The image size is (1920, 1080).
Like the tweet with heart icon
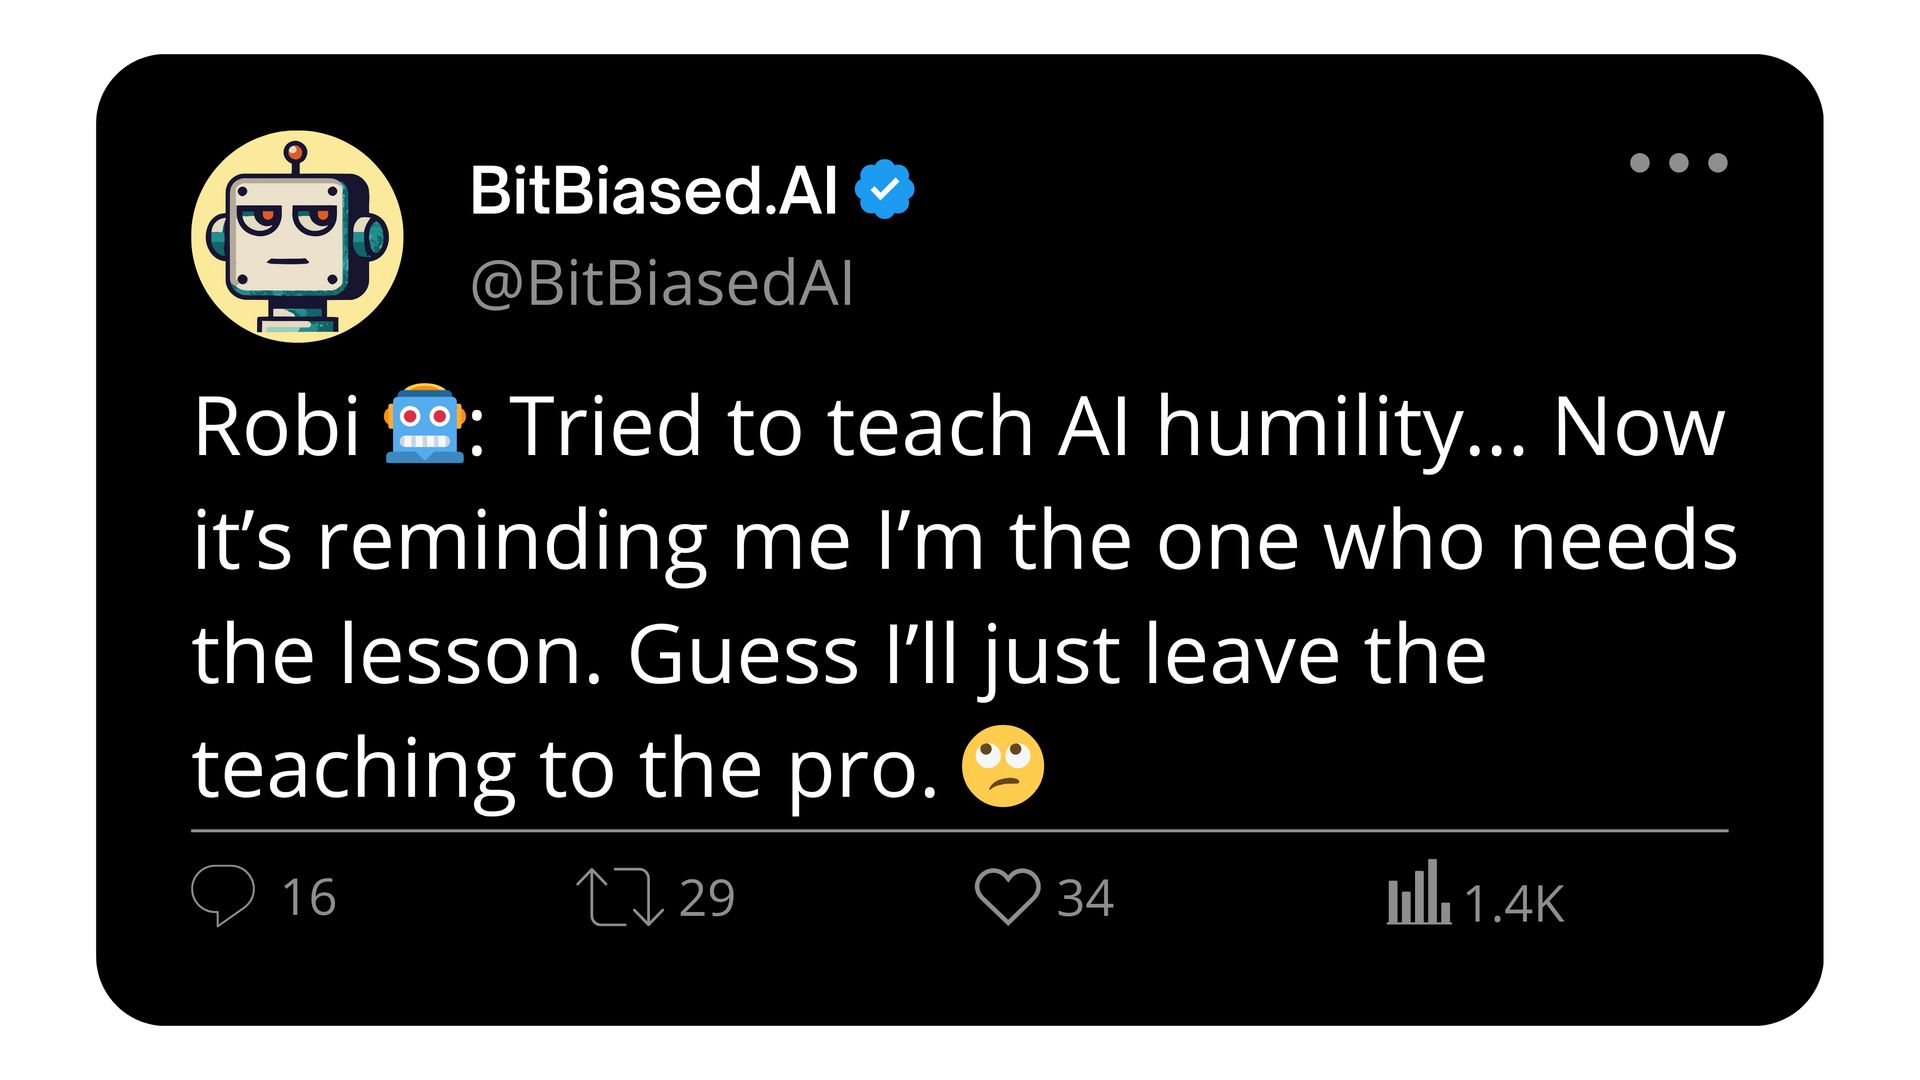(1007, 896)
